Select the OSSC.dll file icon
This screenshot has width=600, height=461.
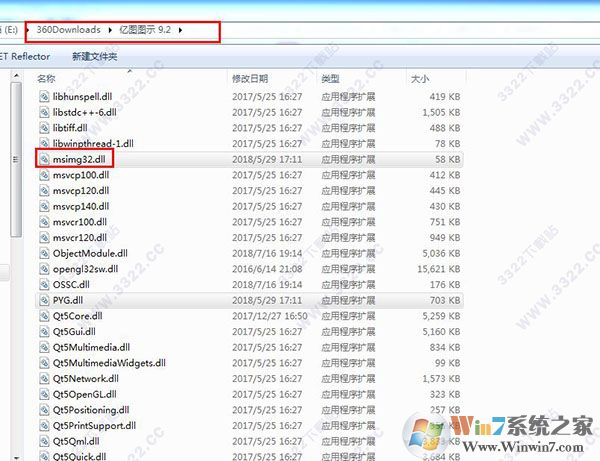pos(44,285)
